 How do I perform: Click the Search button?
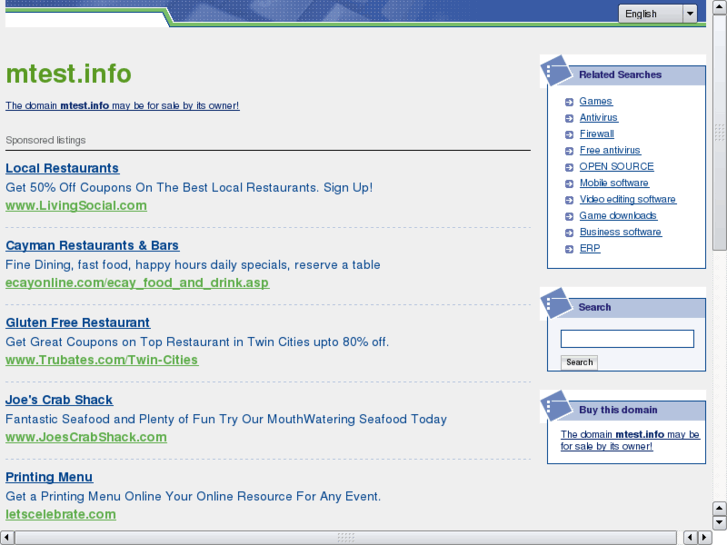pyautogui.click(x=579, y=362)
